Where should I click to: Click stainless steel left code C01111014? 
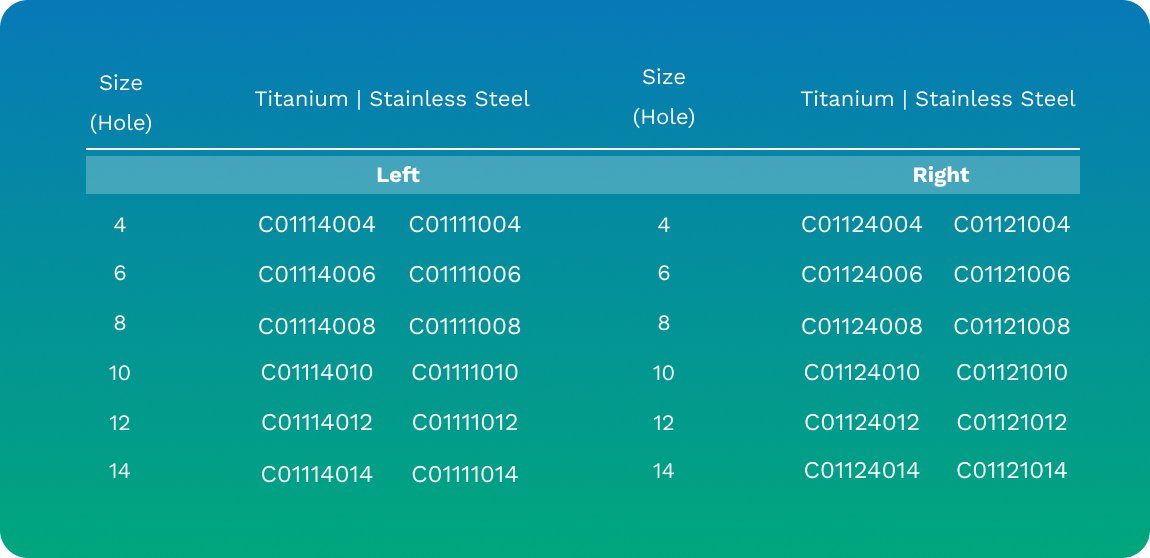click(x=465, y=474)
